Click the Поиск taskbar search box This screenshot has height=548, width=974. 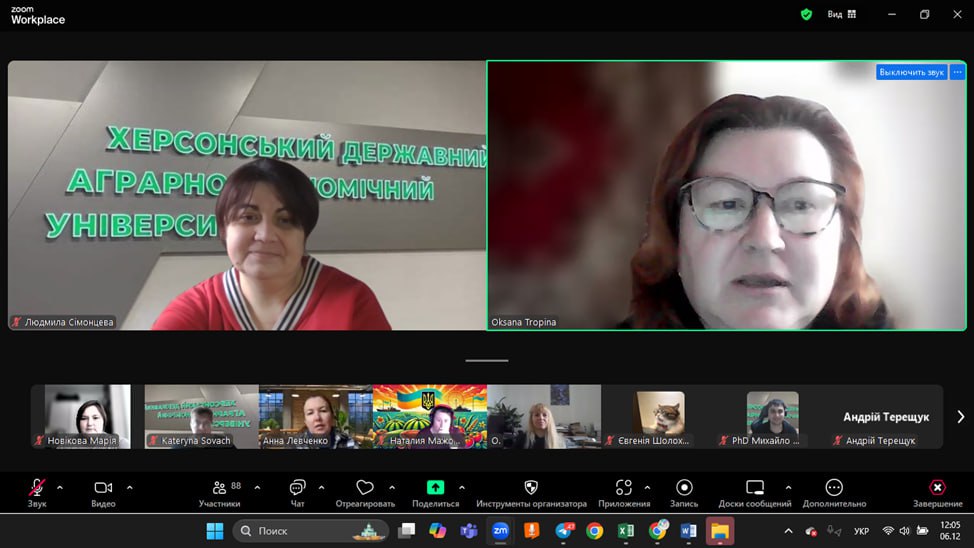point(311,531)
